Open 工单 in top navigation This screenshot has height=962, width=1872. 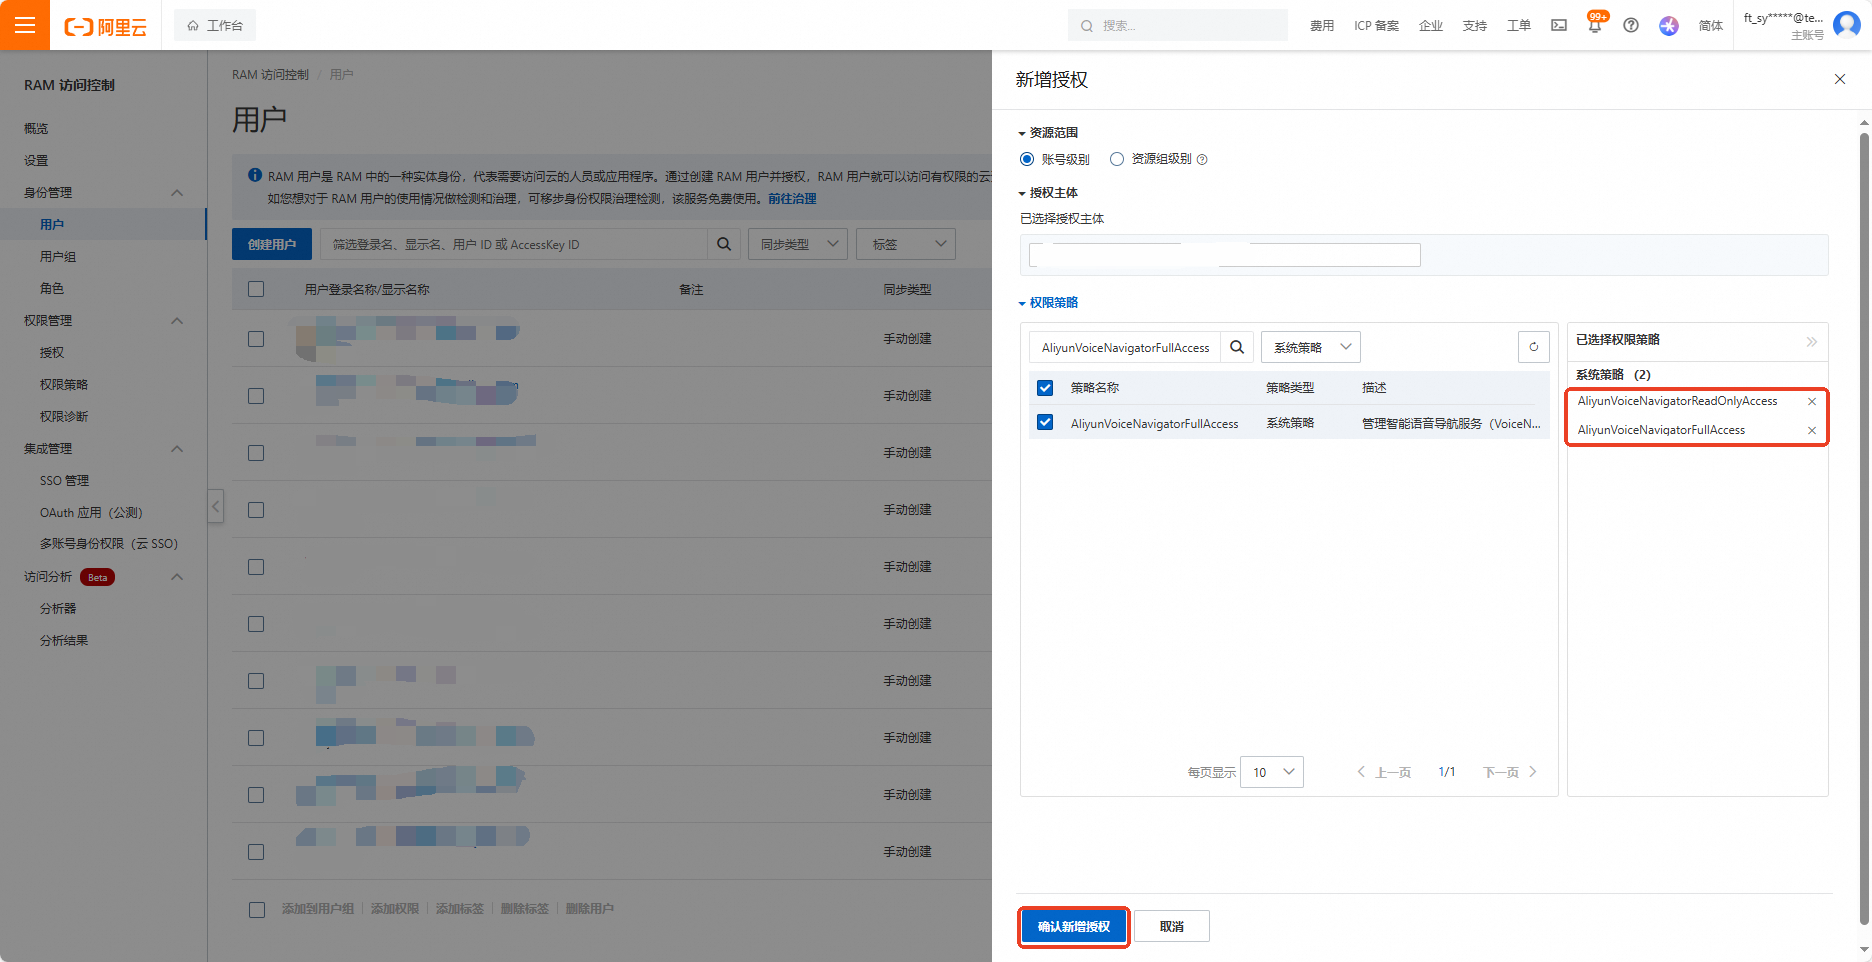1519,26
